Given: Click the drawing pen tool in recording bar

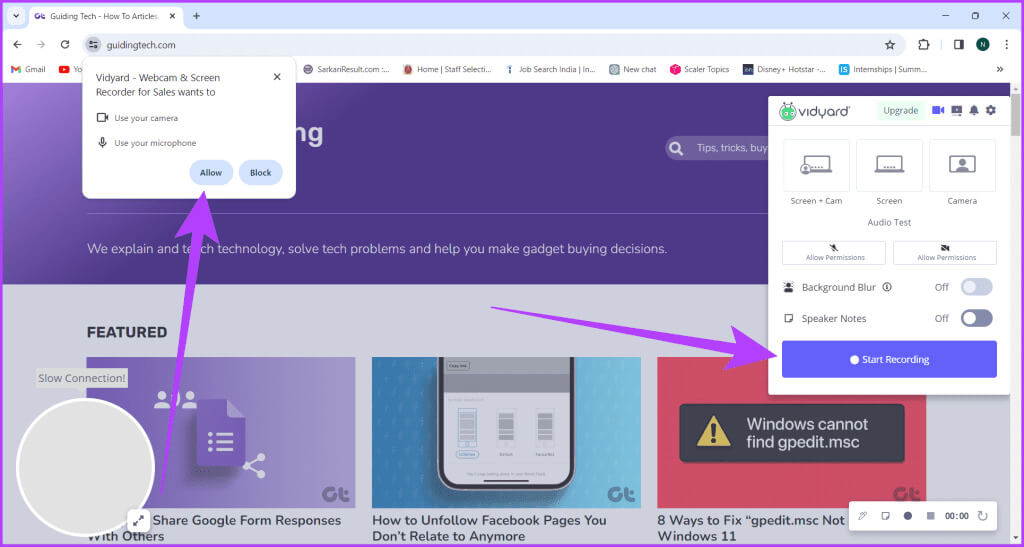Looking at the screenshot, I should coord(863,516).
